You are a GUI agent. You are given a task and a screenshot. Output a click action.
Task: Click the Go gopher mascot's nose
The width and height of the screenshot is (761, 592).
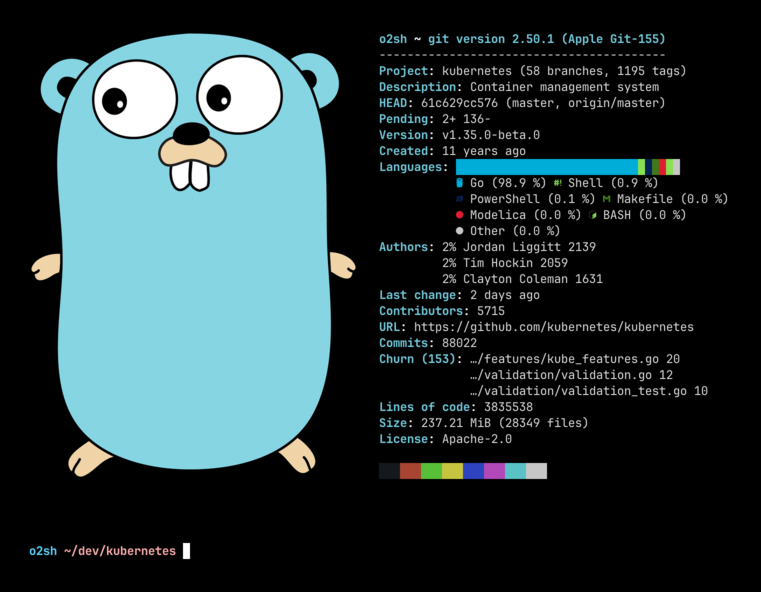(191, 134)
